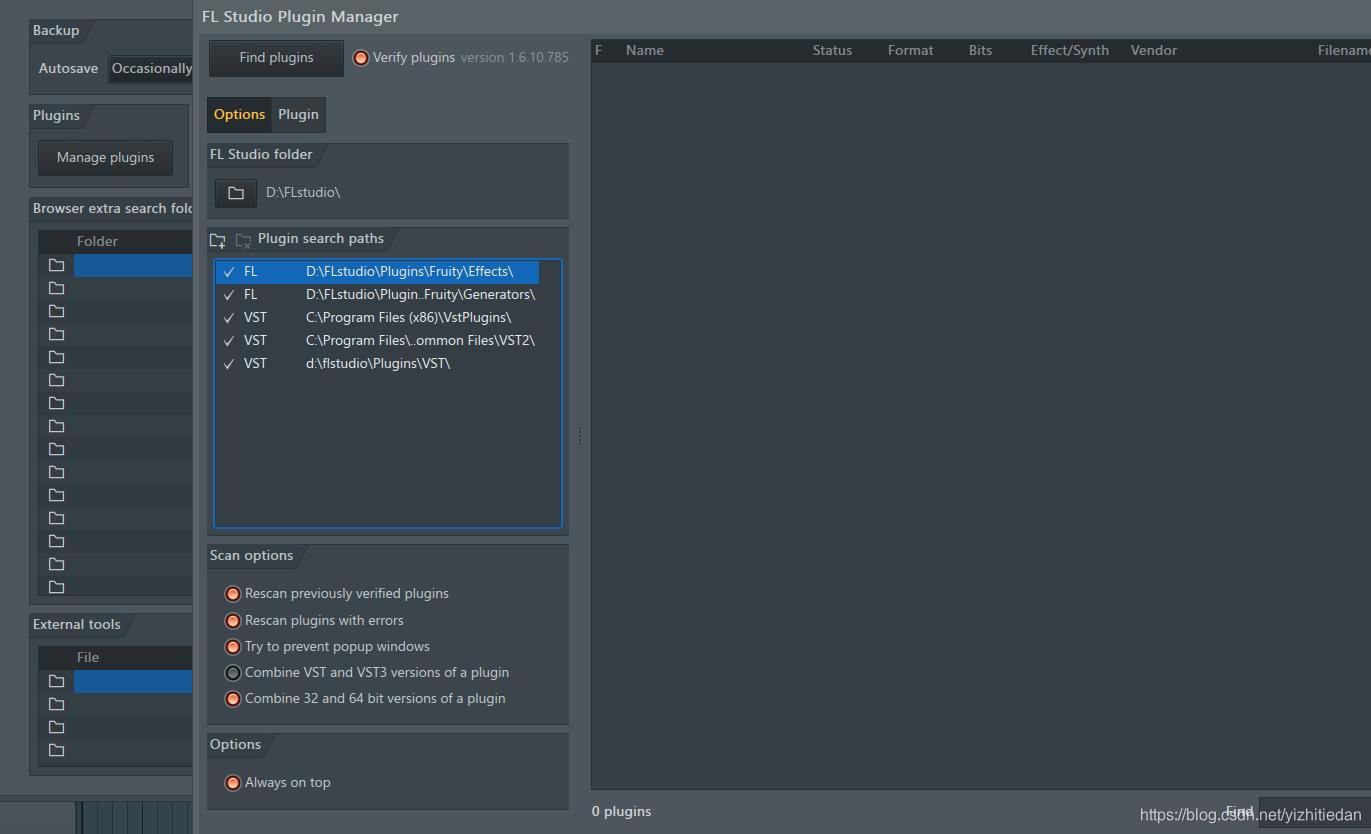Select the Fruity\Generators path row
Screen dimensions: 1371x834
click(378, 295)
